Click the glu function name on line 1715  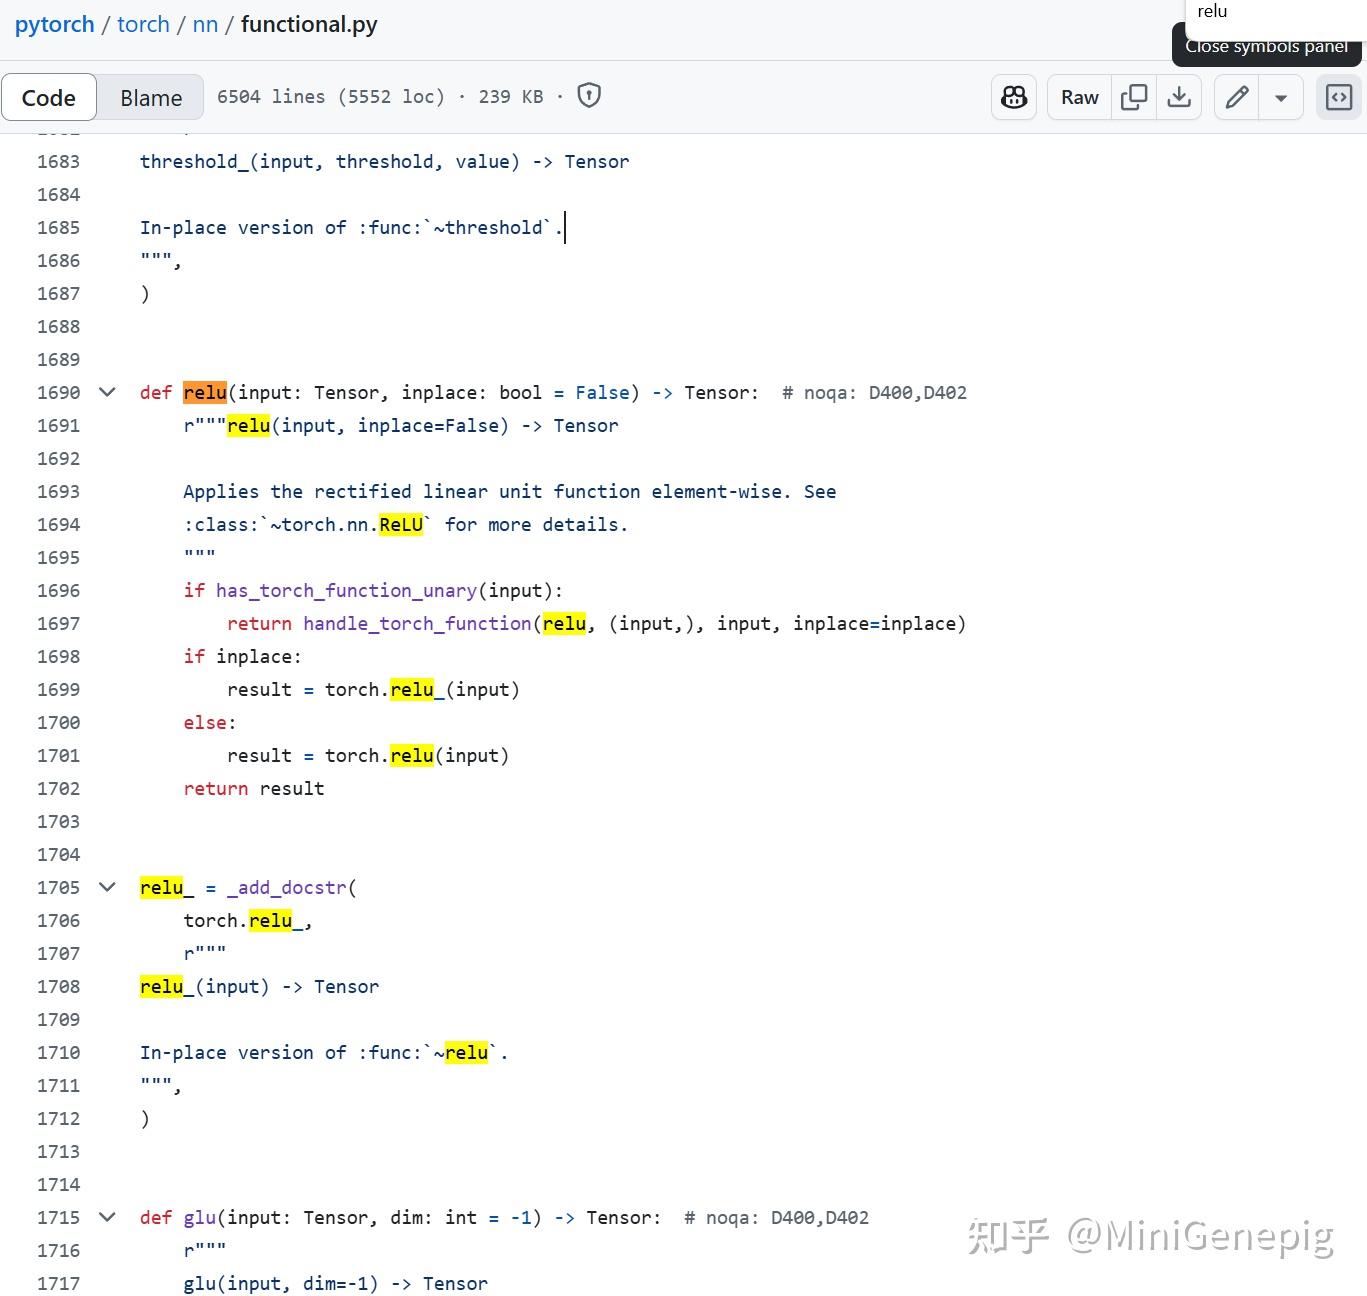(200, 1217)
